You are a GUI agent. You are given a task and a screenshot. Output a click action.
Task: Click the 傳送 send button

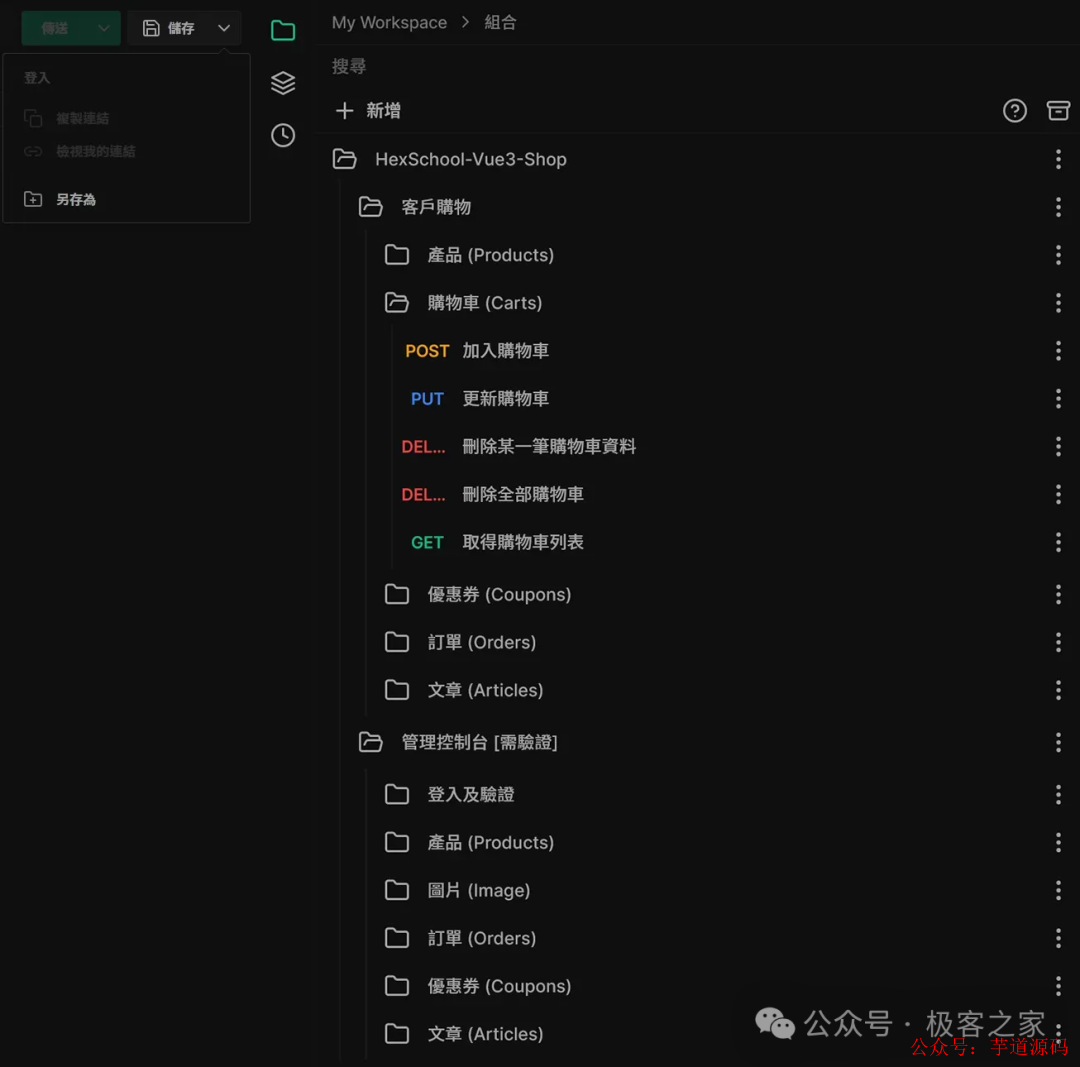pos(55,28)
